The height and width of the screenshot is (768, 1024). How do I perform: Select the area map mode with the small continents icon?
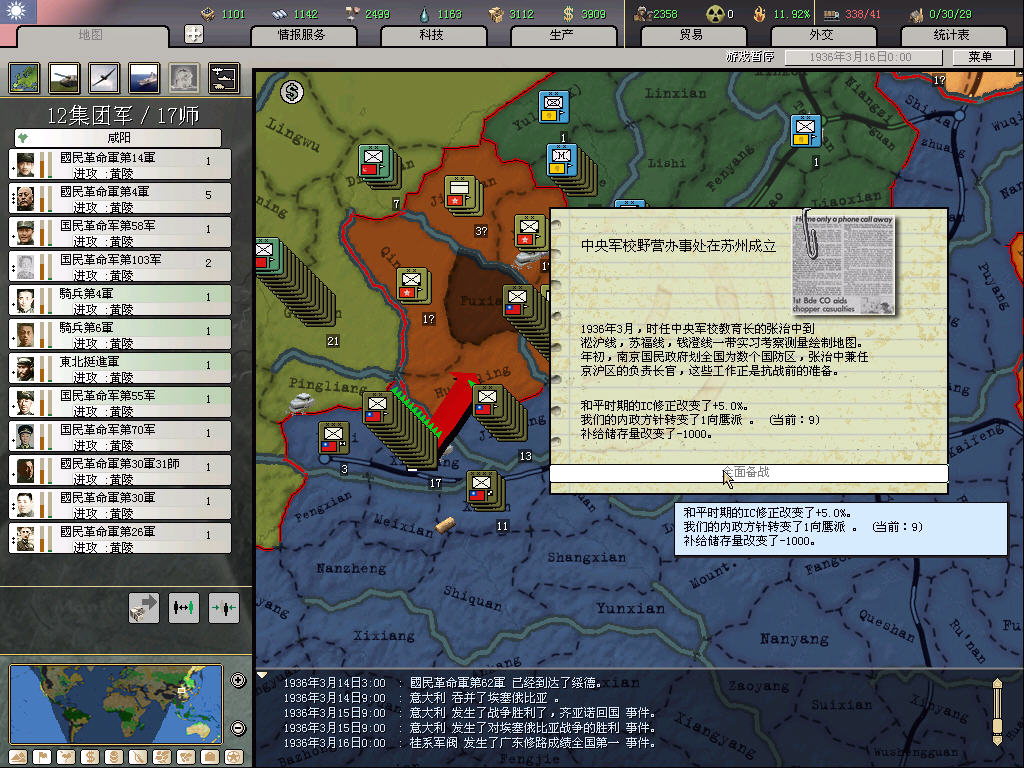pos(186,757)
